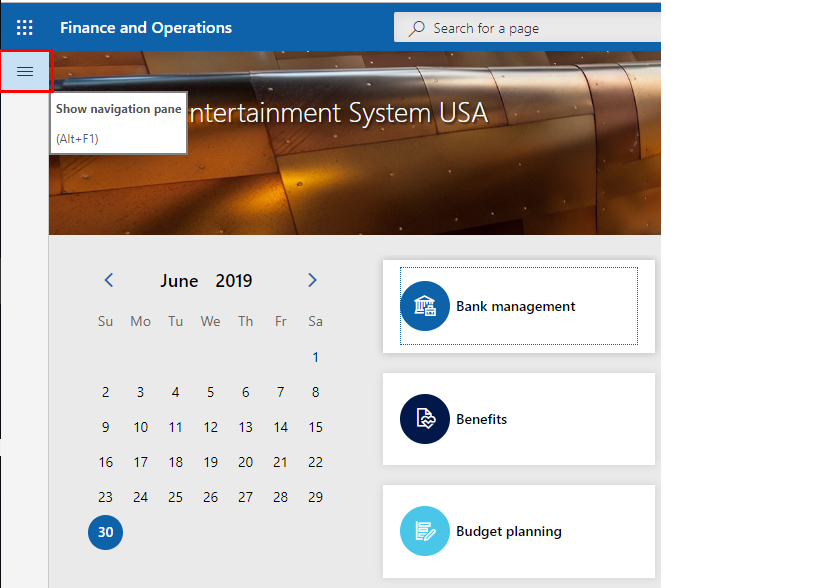The height and width of the screenshot is (588, 816).
Task: Select date 12 in calendar
Action: click(210, 427)
